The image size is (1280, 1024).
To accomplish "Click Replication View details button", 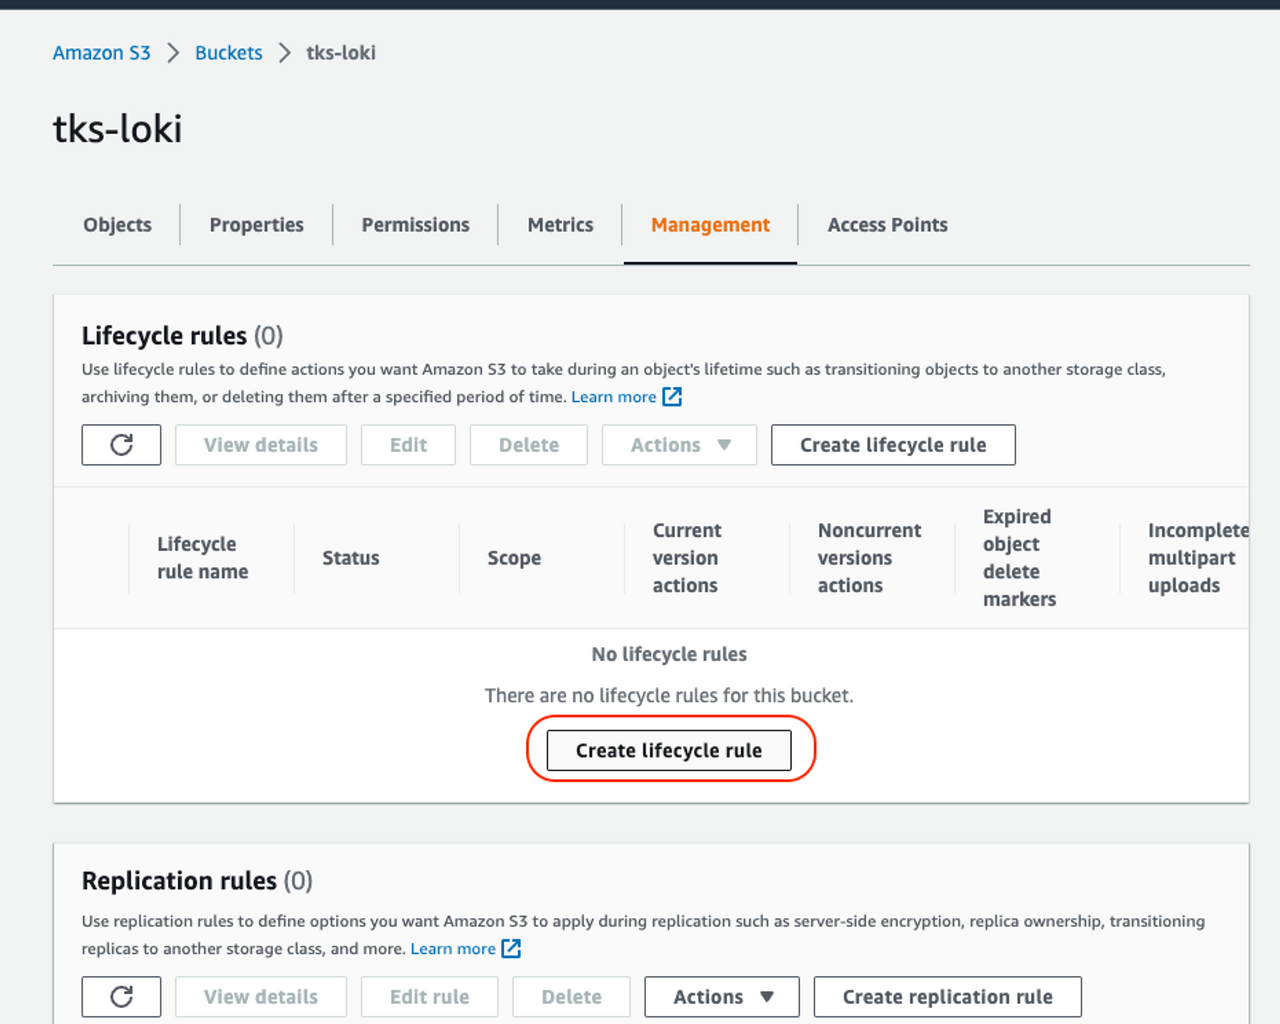I will click(x=261, y=997).
